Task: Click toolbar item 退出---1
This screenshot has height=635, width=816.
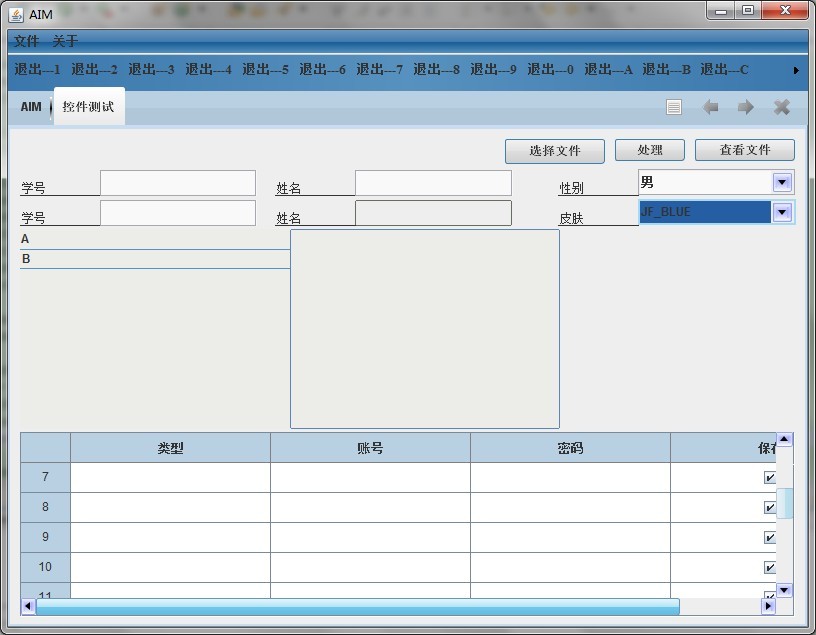Action: (x=37, y=69)
